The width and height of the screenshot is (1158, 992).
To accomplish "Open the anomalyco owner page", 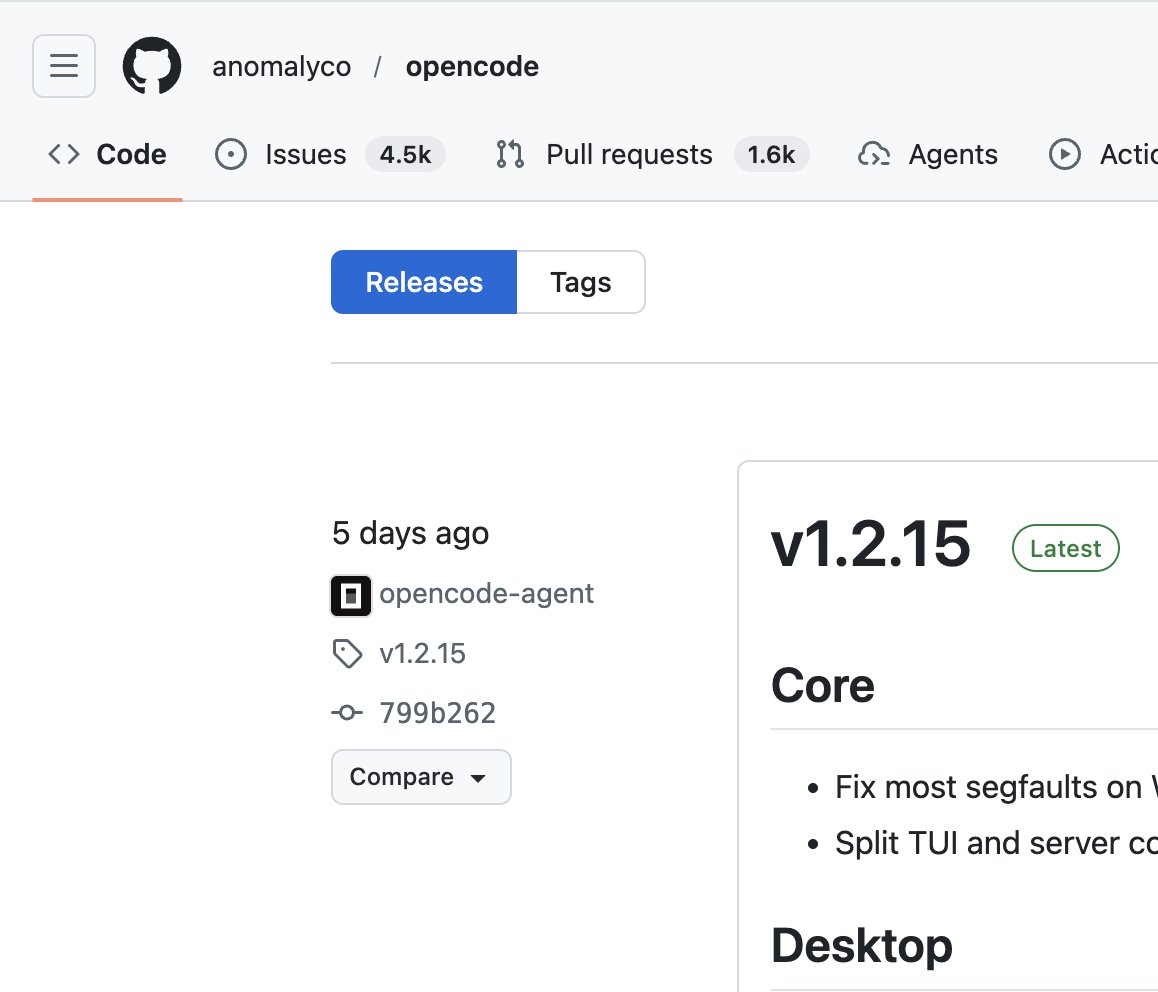I will tap(281, 66).
